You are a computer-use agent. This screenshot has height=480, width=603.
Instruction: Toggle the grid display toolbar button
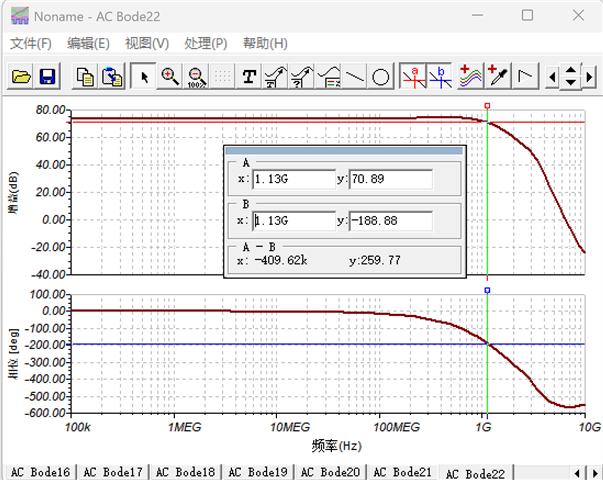222,76
